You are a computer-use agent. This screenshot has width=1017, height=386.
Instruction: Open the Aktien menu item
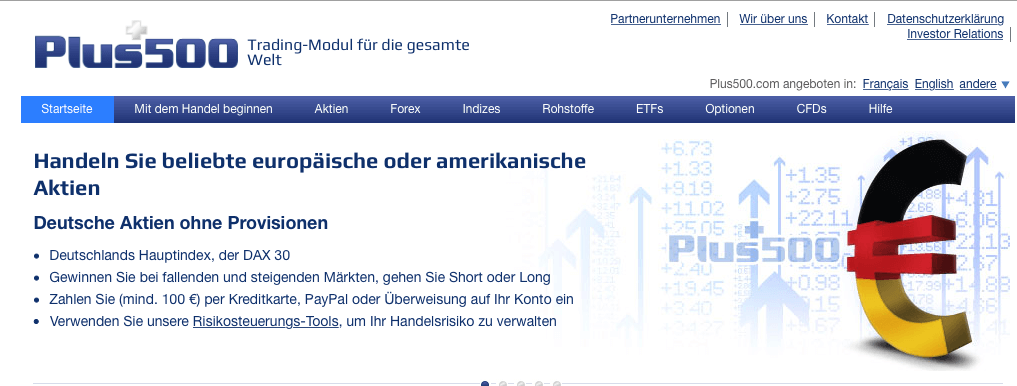(x=331, y=109)
